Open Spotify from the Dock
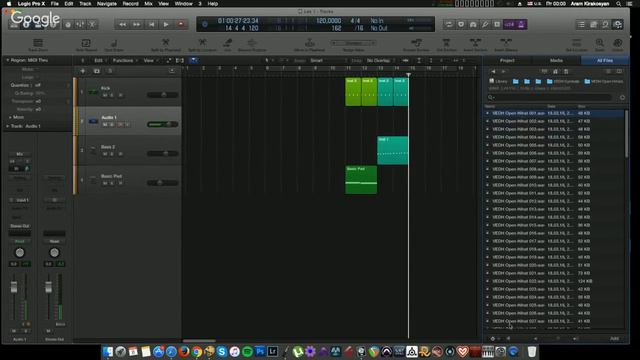 coord(247,351)
